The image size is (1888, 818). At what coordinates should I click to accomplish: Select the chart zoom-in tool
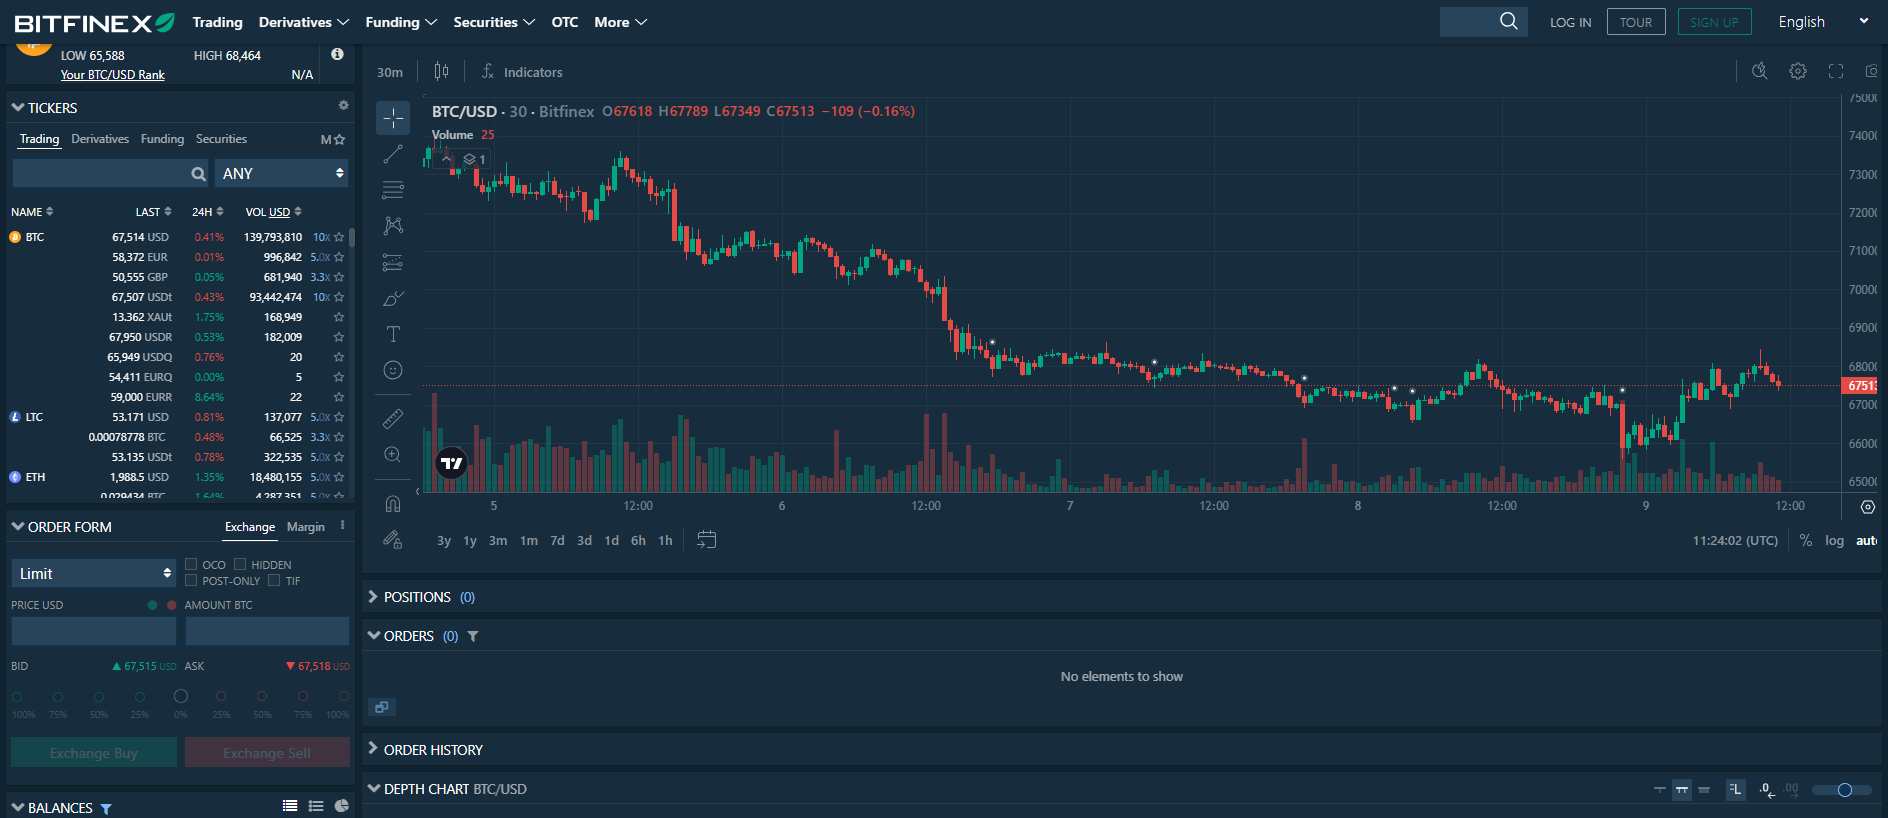coord(393,455)
